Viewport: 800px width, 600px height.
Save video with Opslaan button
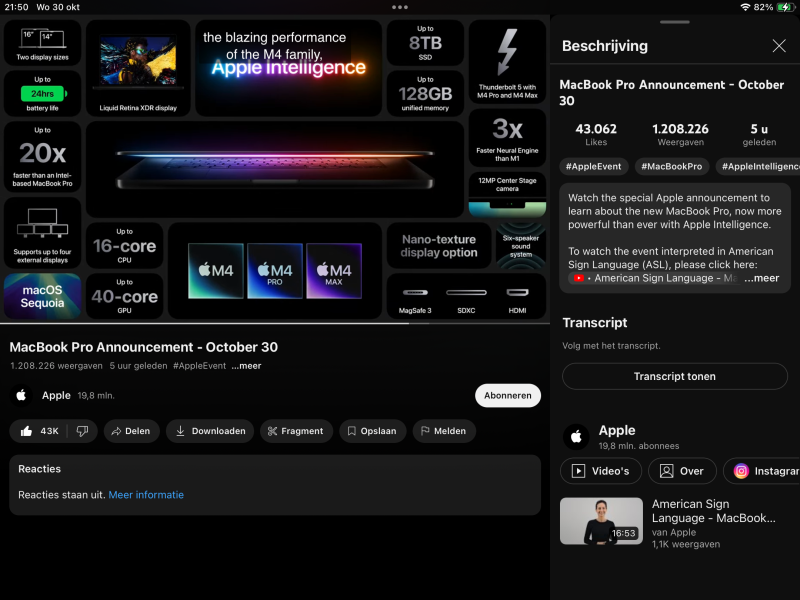click(372, 431)
